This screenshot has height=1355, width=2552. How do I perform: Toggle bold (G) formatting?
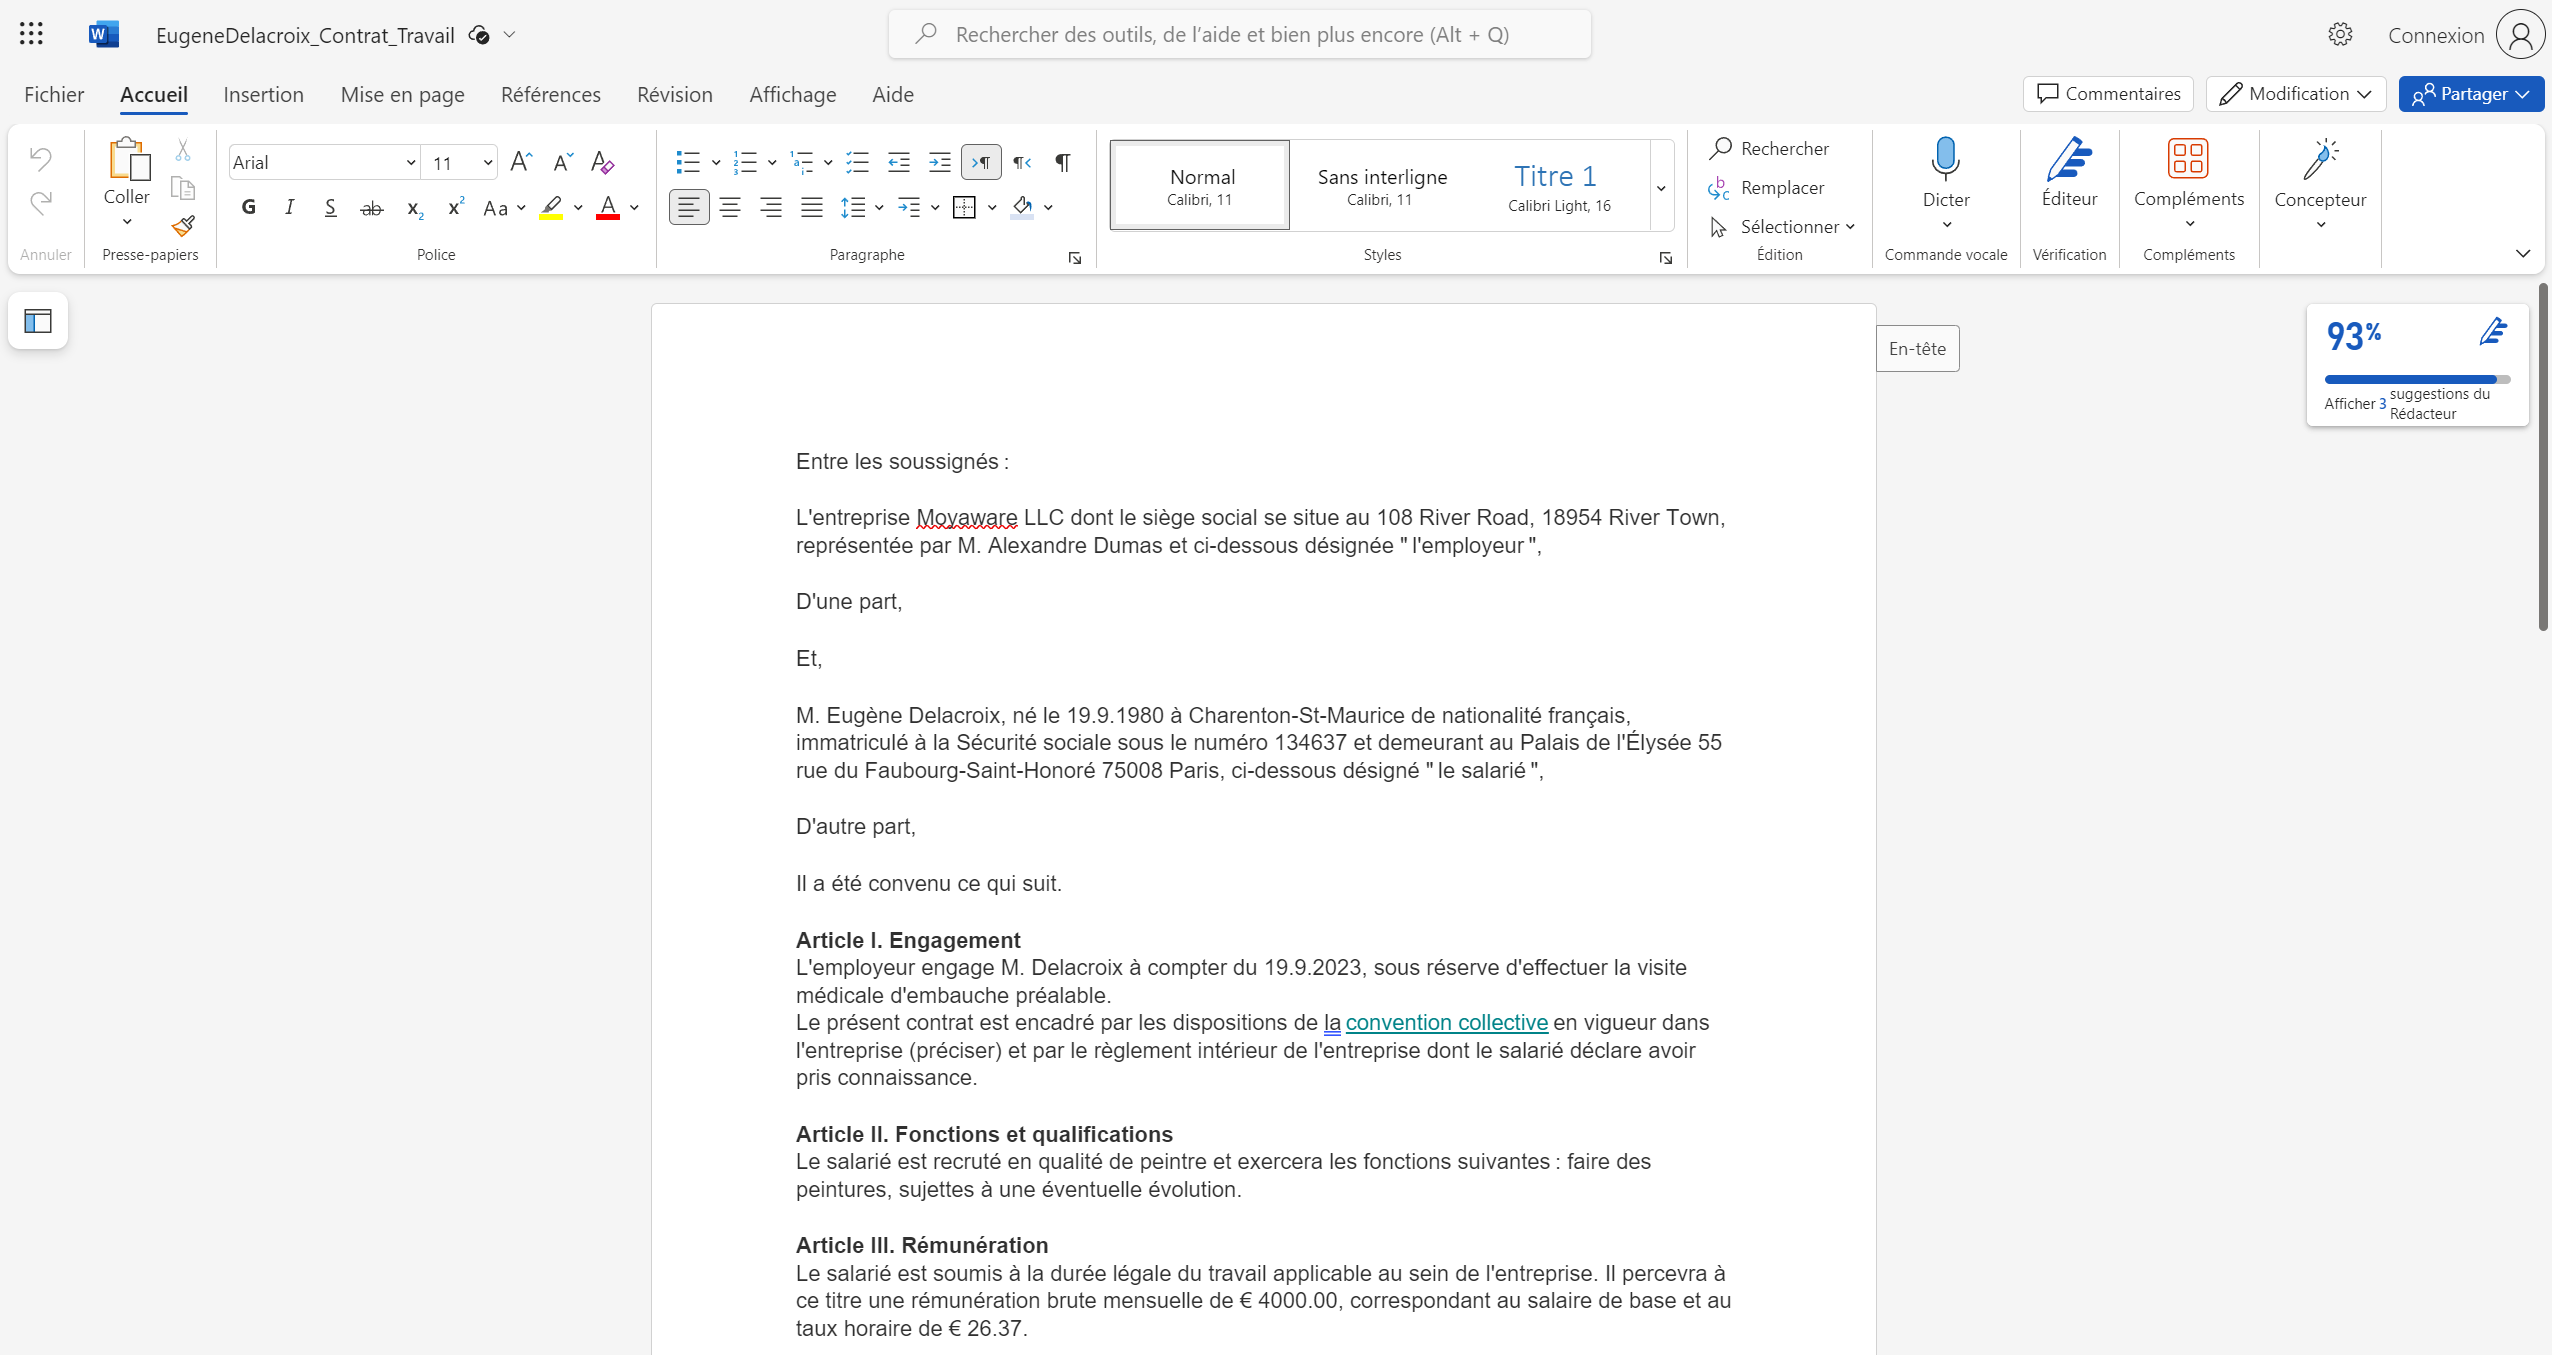[249, 207]
